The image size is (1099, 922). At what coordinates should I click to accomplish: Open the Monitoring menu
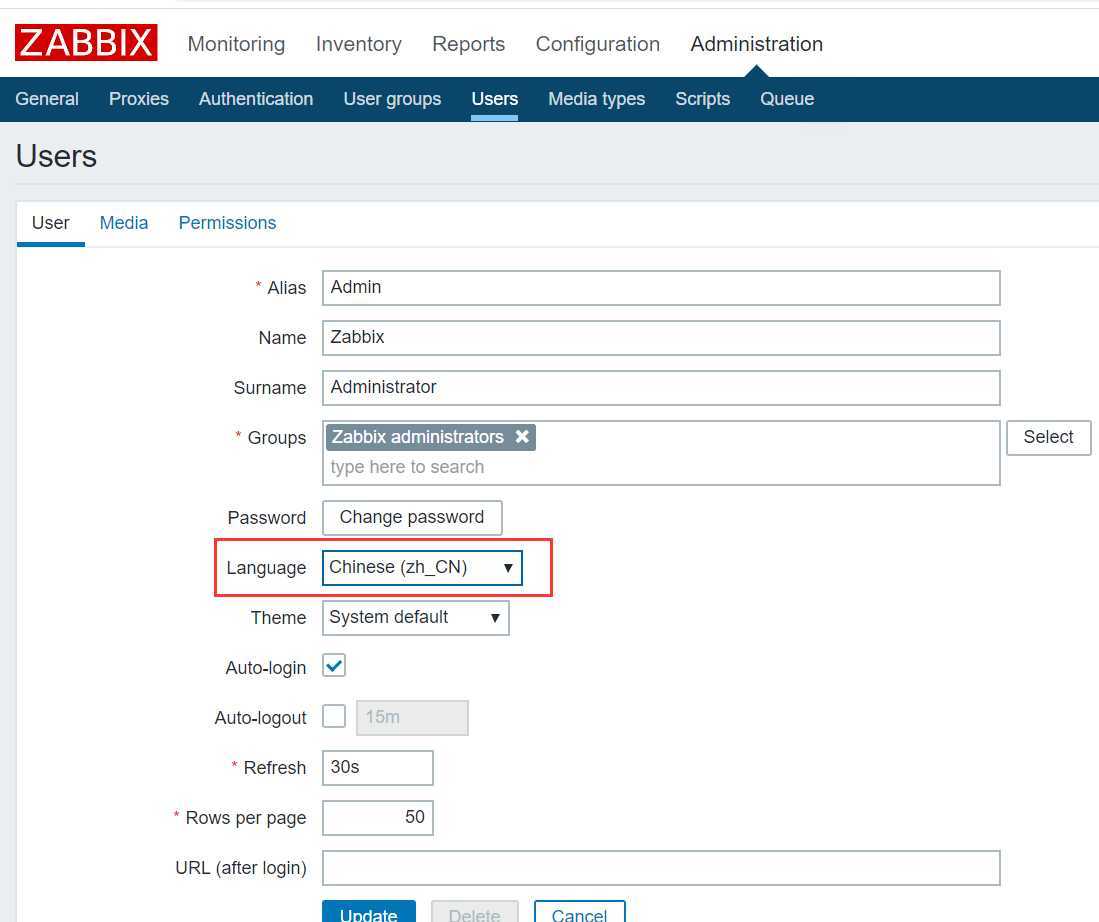pyautogui.click(x=236, y=44)
